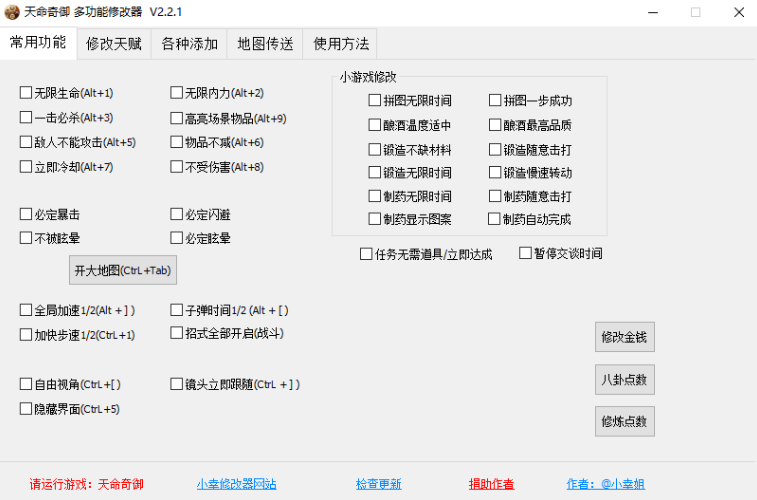
Task: Toggle 制药显示图案 checkbox
Action: [x=374, y=219]
